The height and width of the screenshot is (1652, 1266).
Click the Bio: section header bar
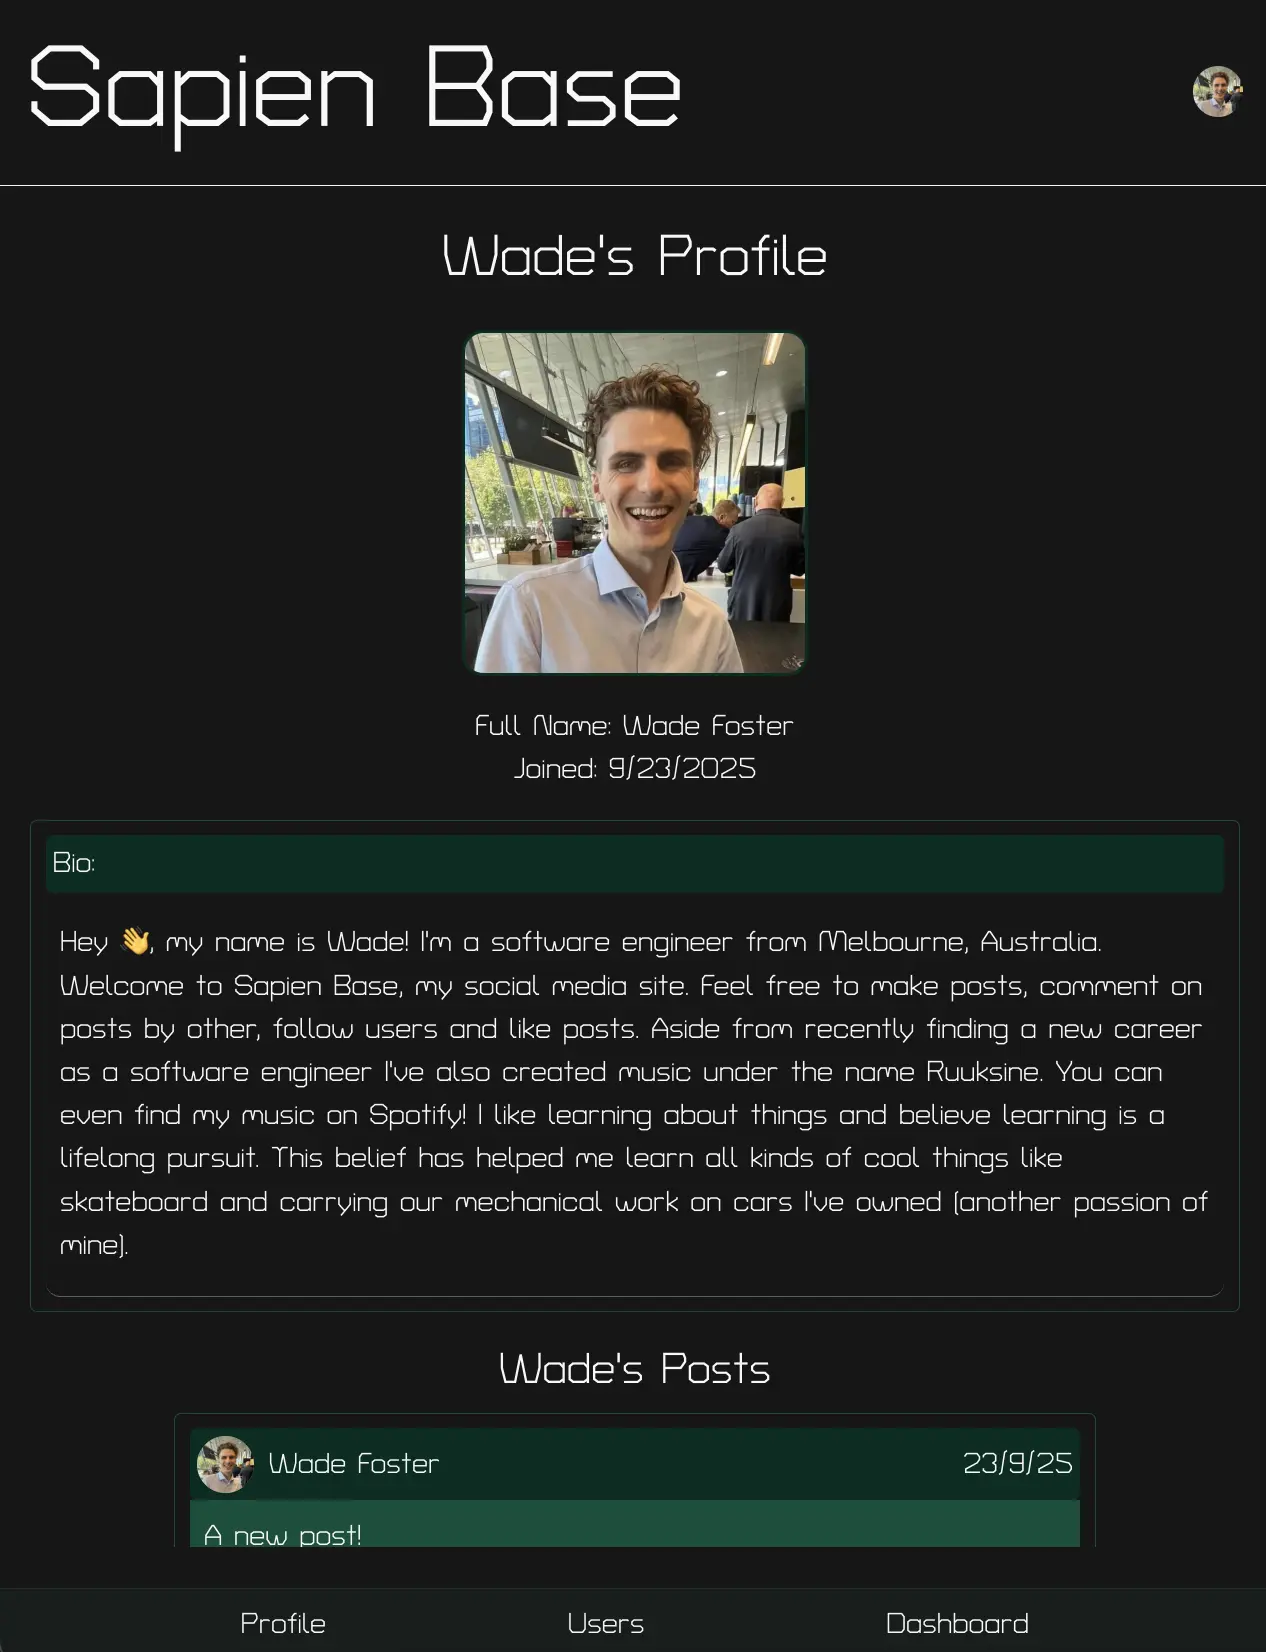[x=635, y=864]
